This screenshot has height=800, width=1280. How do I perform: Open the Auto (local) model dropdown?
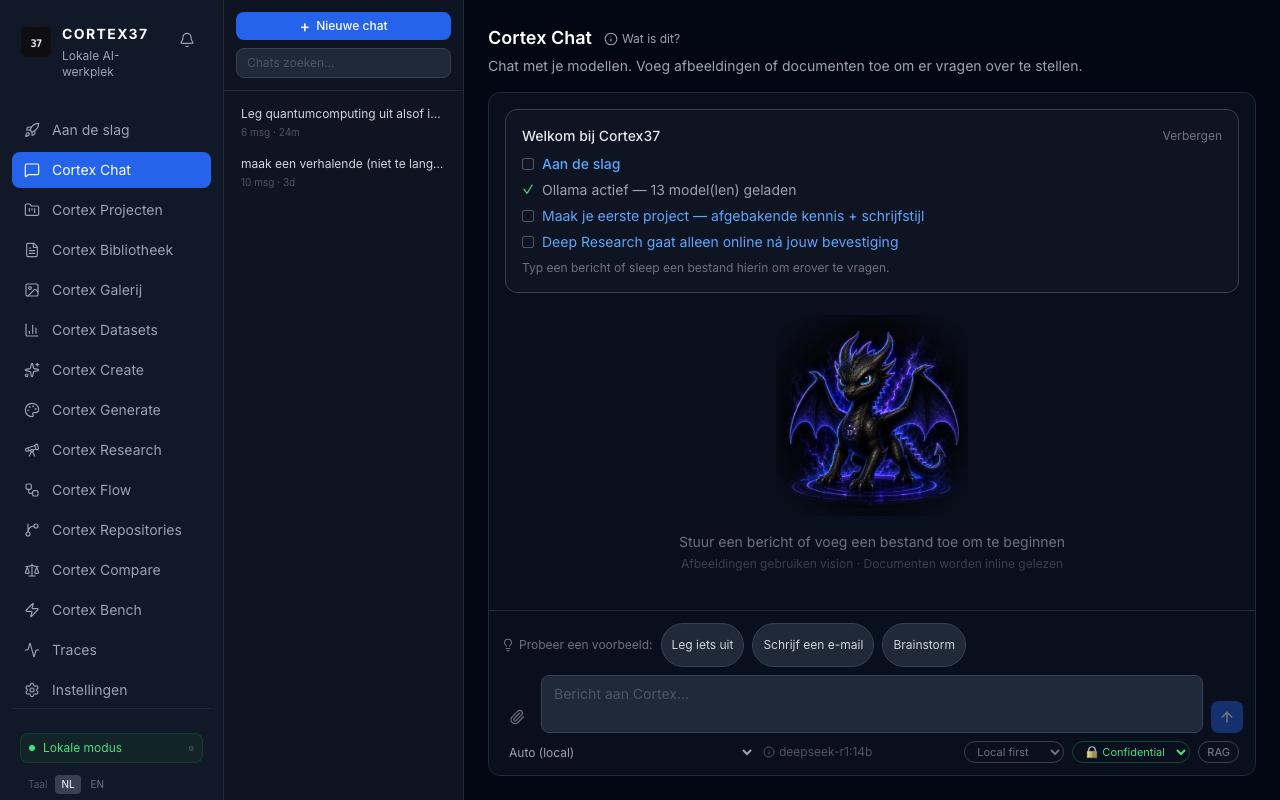click(630, 752)
